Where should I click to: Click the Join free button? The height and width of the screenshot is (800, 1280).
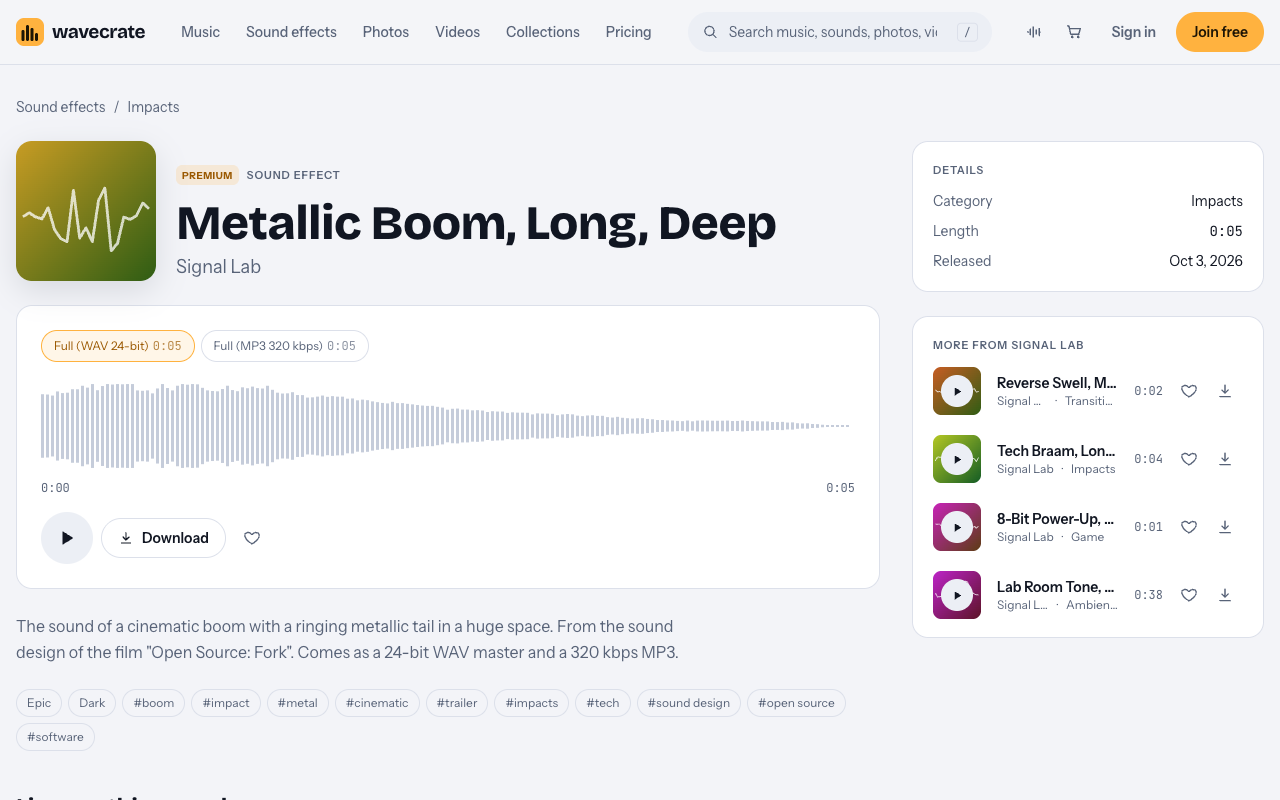tap(1220, 32)
